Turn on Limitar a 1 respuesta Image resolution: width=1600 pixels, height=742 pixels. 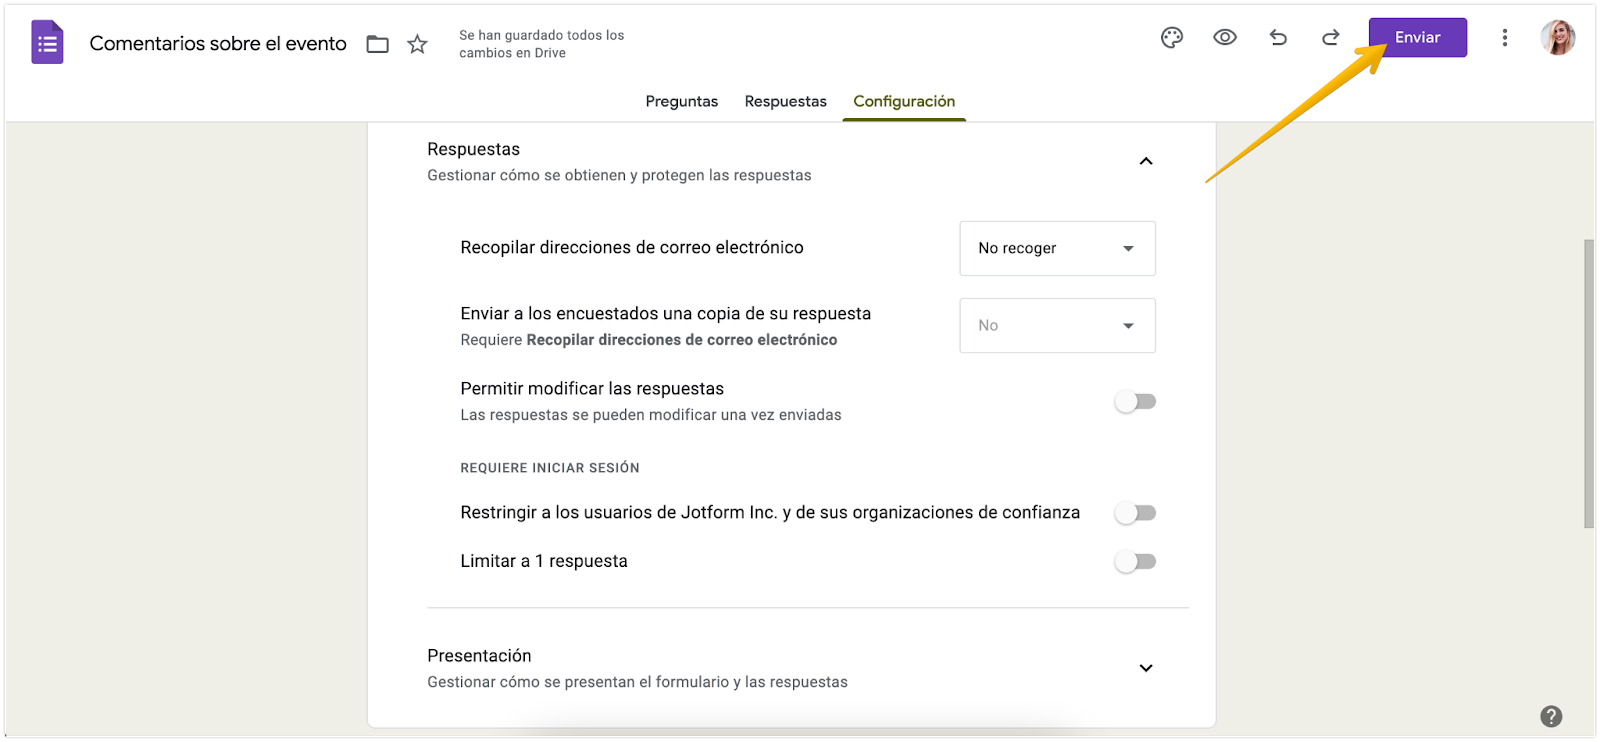[1135, 562]
